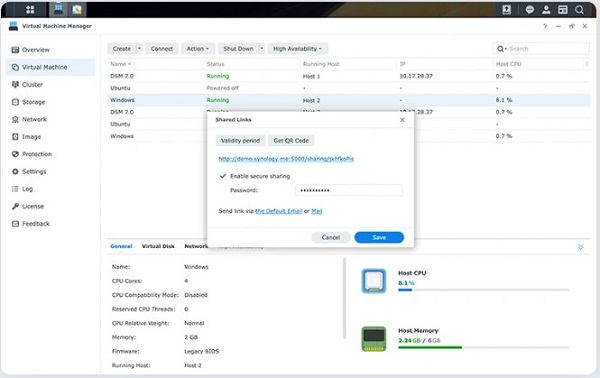The width and height of the screenshot is (600, 378).
Task: Click the Host CPU usage bar
Action: 484,290
